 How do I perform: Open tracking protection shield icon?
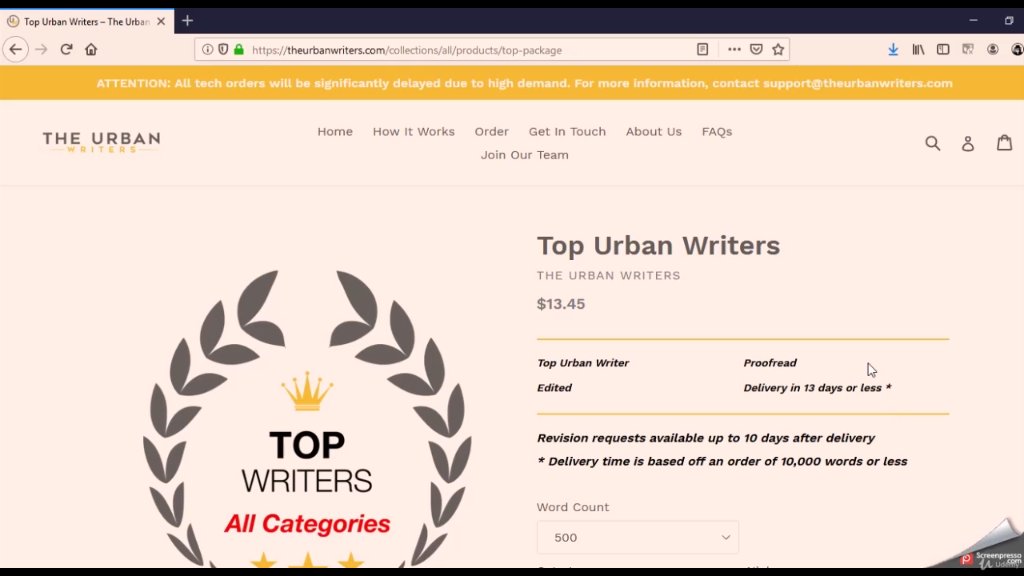click(223, 50)
